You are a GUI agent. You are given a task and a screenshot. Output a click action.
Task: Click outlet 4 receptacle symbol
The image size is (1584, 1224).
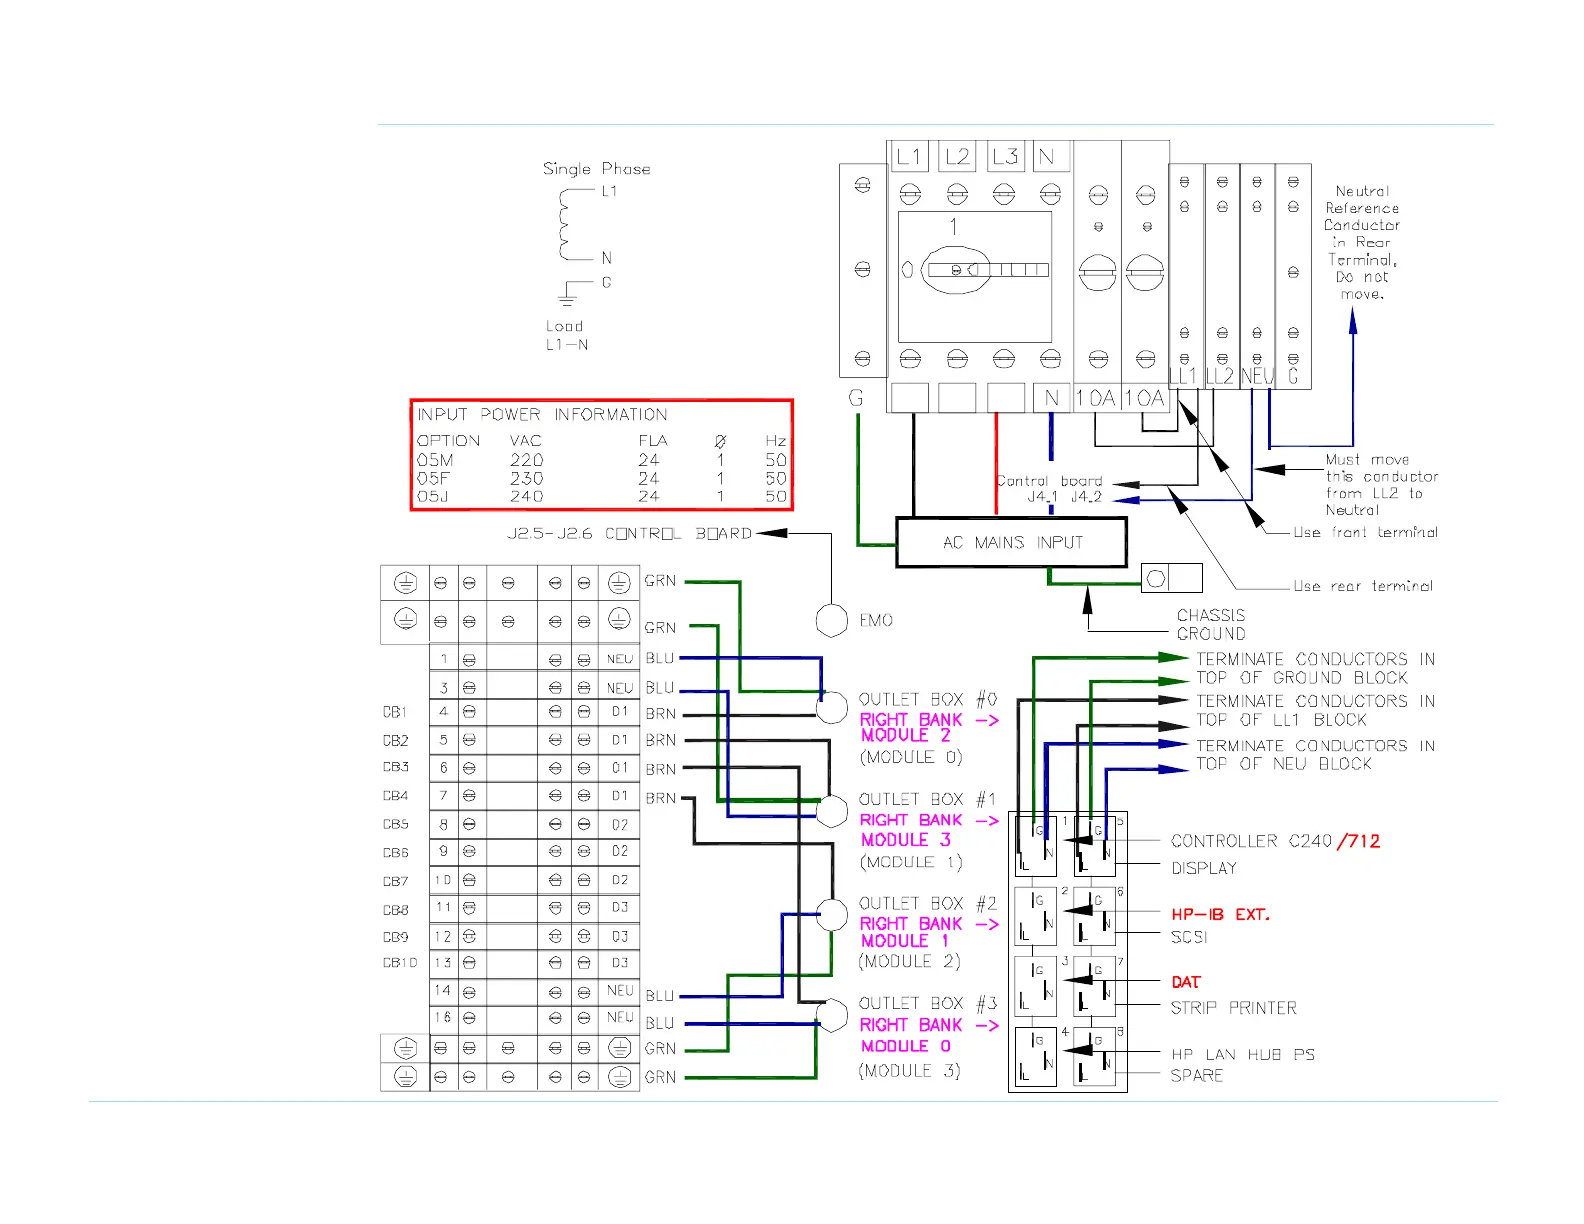click(1036, 1056)
